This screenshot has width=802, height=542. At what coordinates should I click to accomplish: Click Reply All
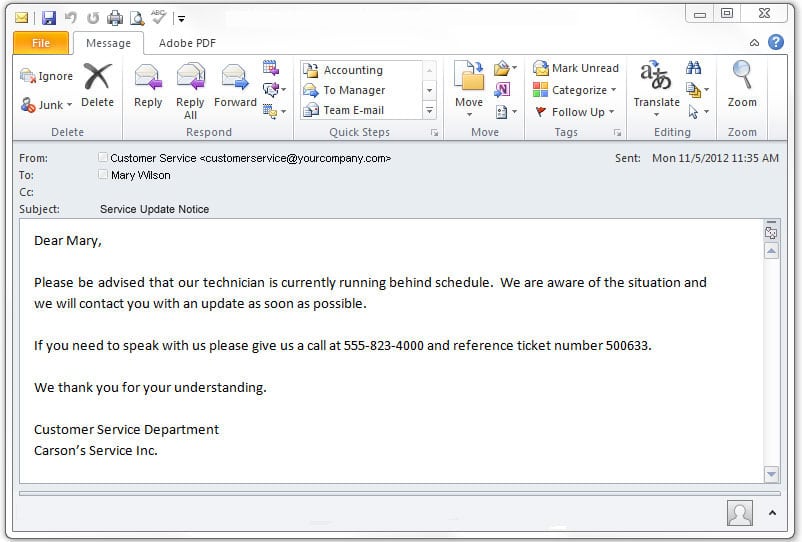point(190,92)
